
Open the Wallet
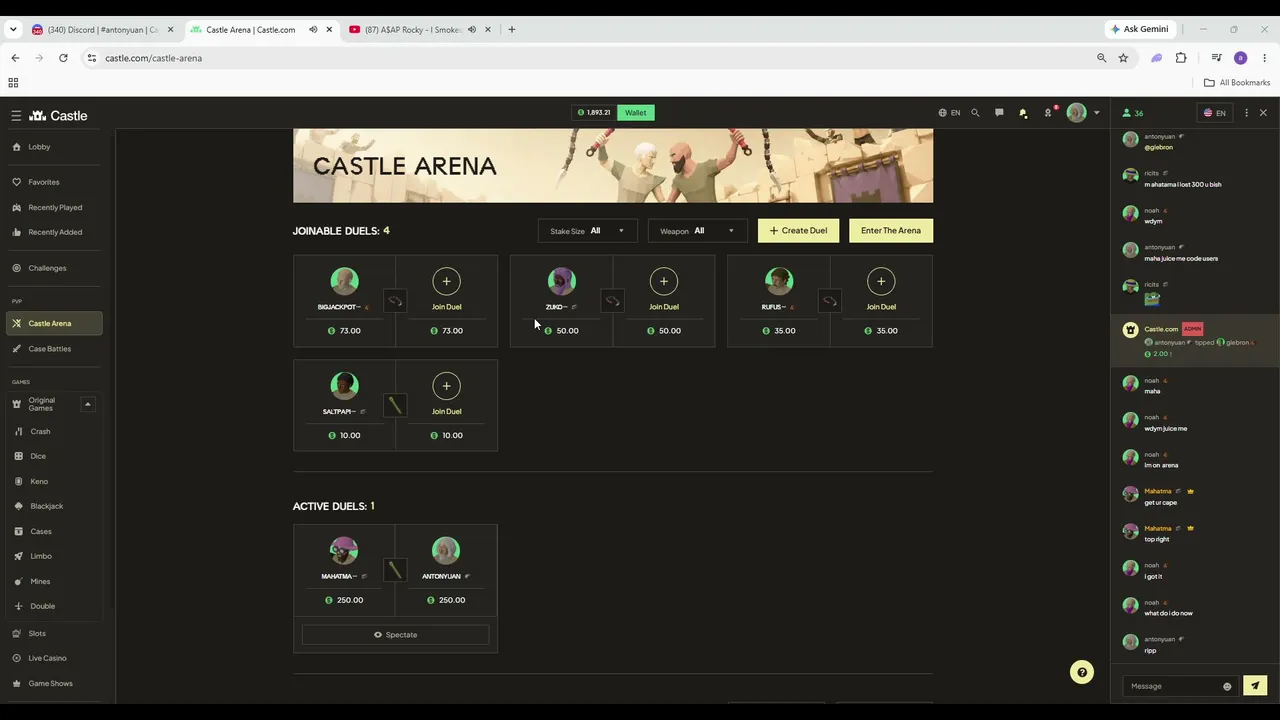click(636, 113)
